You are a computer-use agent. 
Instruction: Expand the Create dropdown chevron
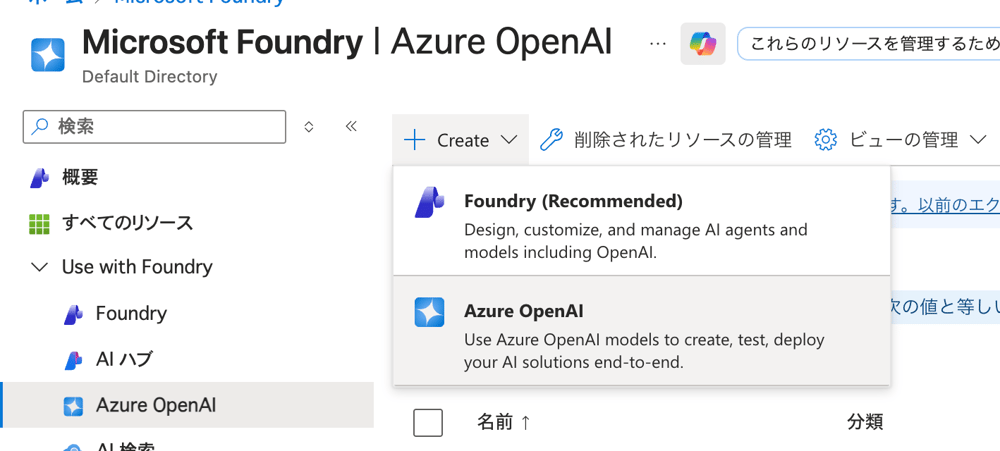tap(509, 140)
